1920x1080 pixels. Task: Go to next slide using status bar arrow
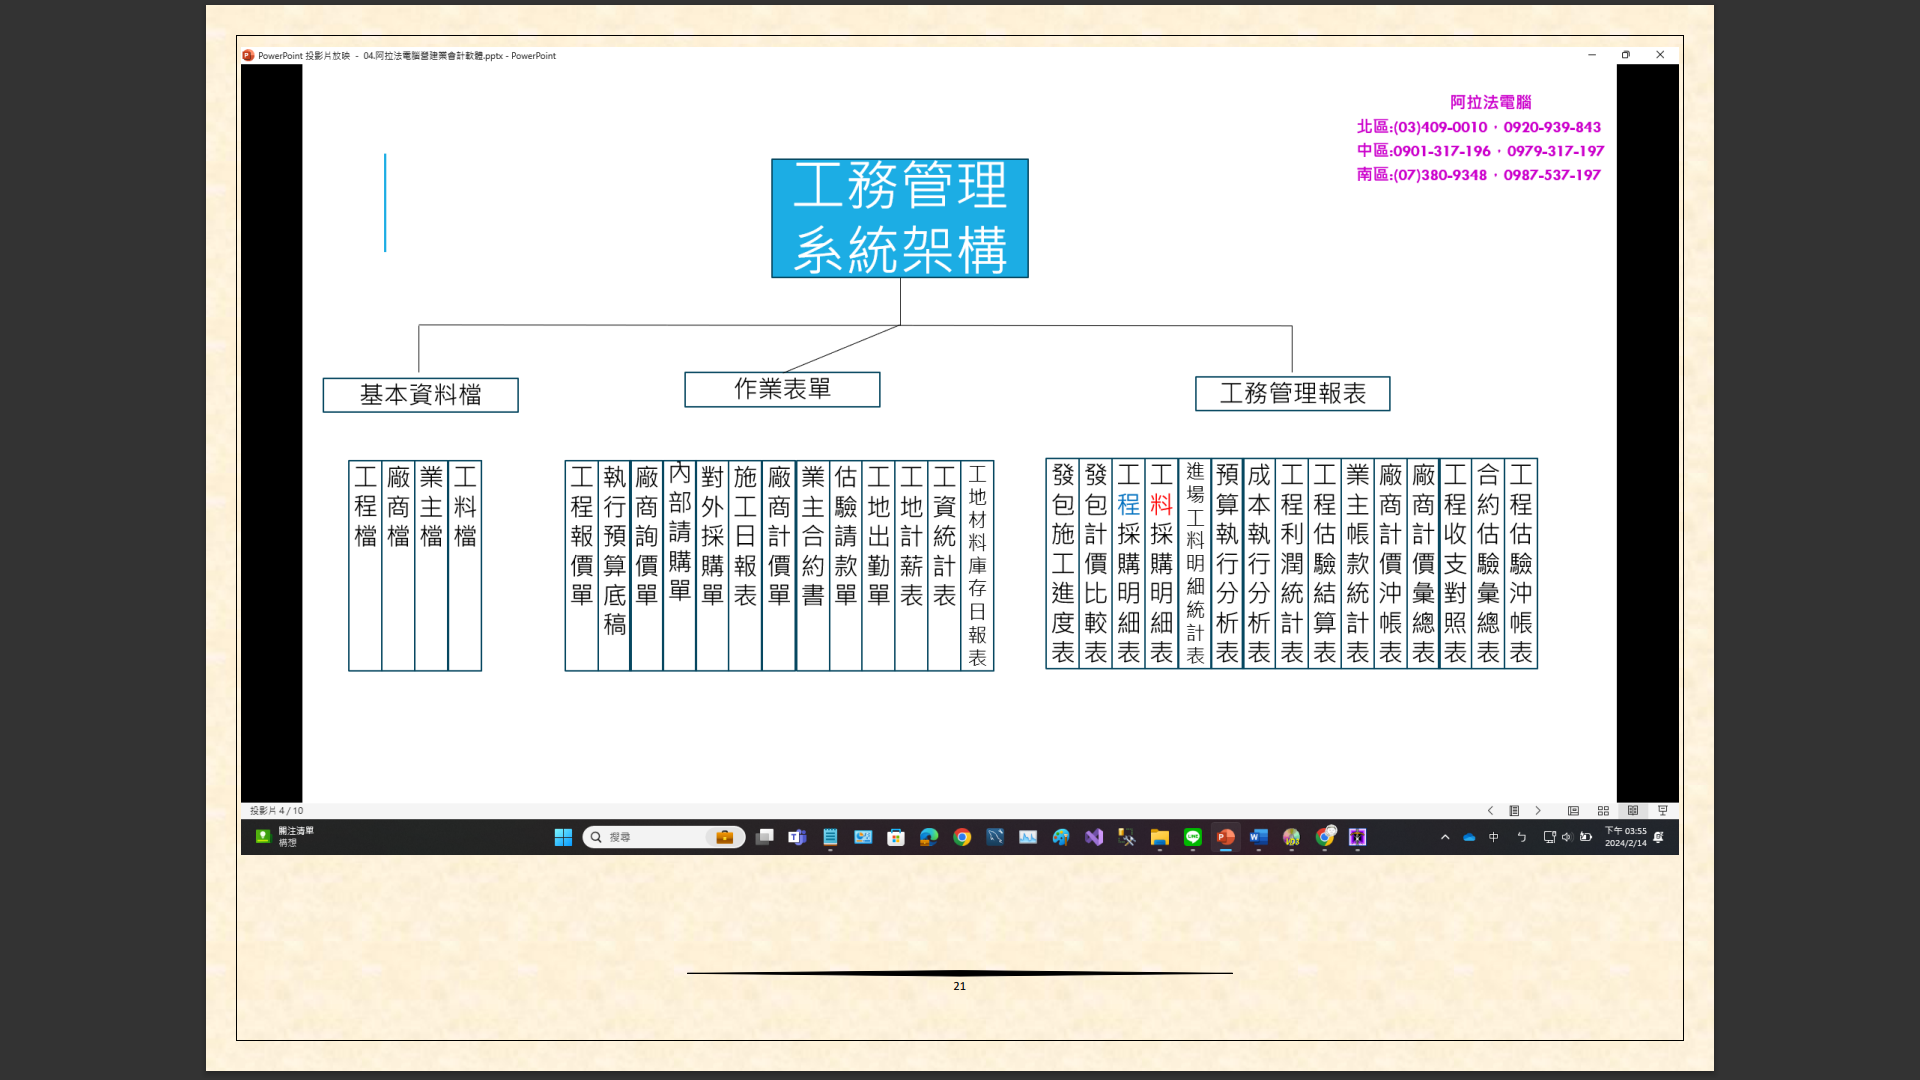tap(1538, 811)
